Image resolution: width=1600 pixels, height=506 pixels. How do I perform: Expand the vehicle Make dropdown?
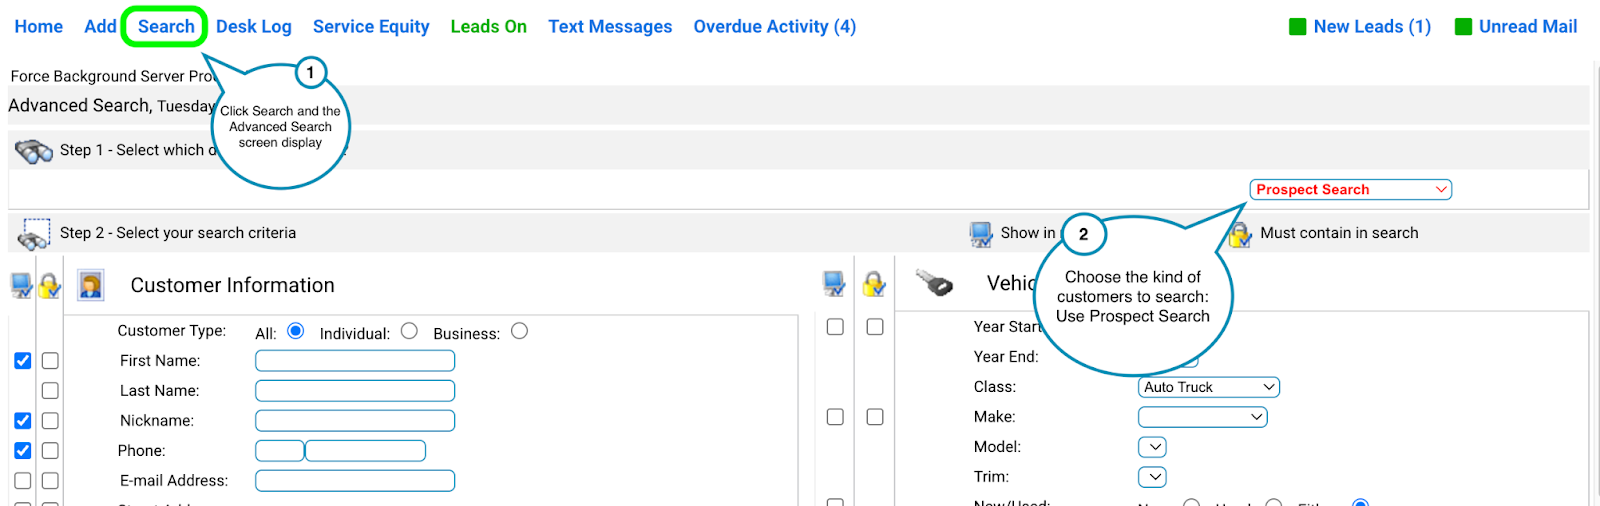1202,417
